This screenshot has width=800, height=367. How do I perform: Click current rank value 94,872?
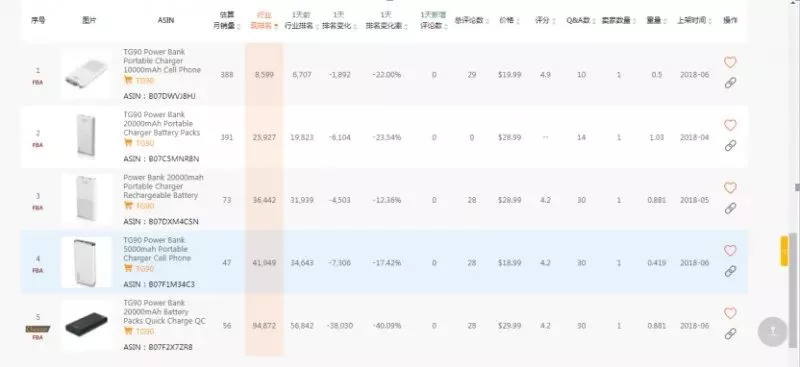pos(264,326)
